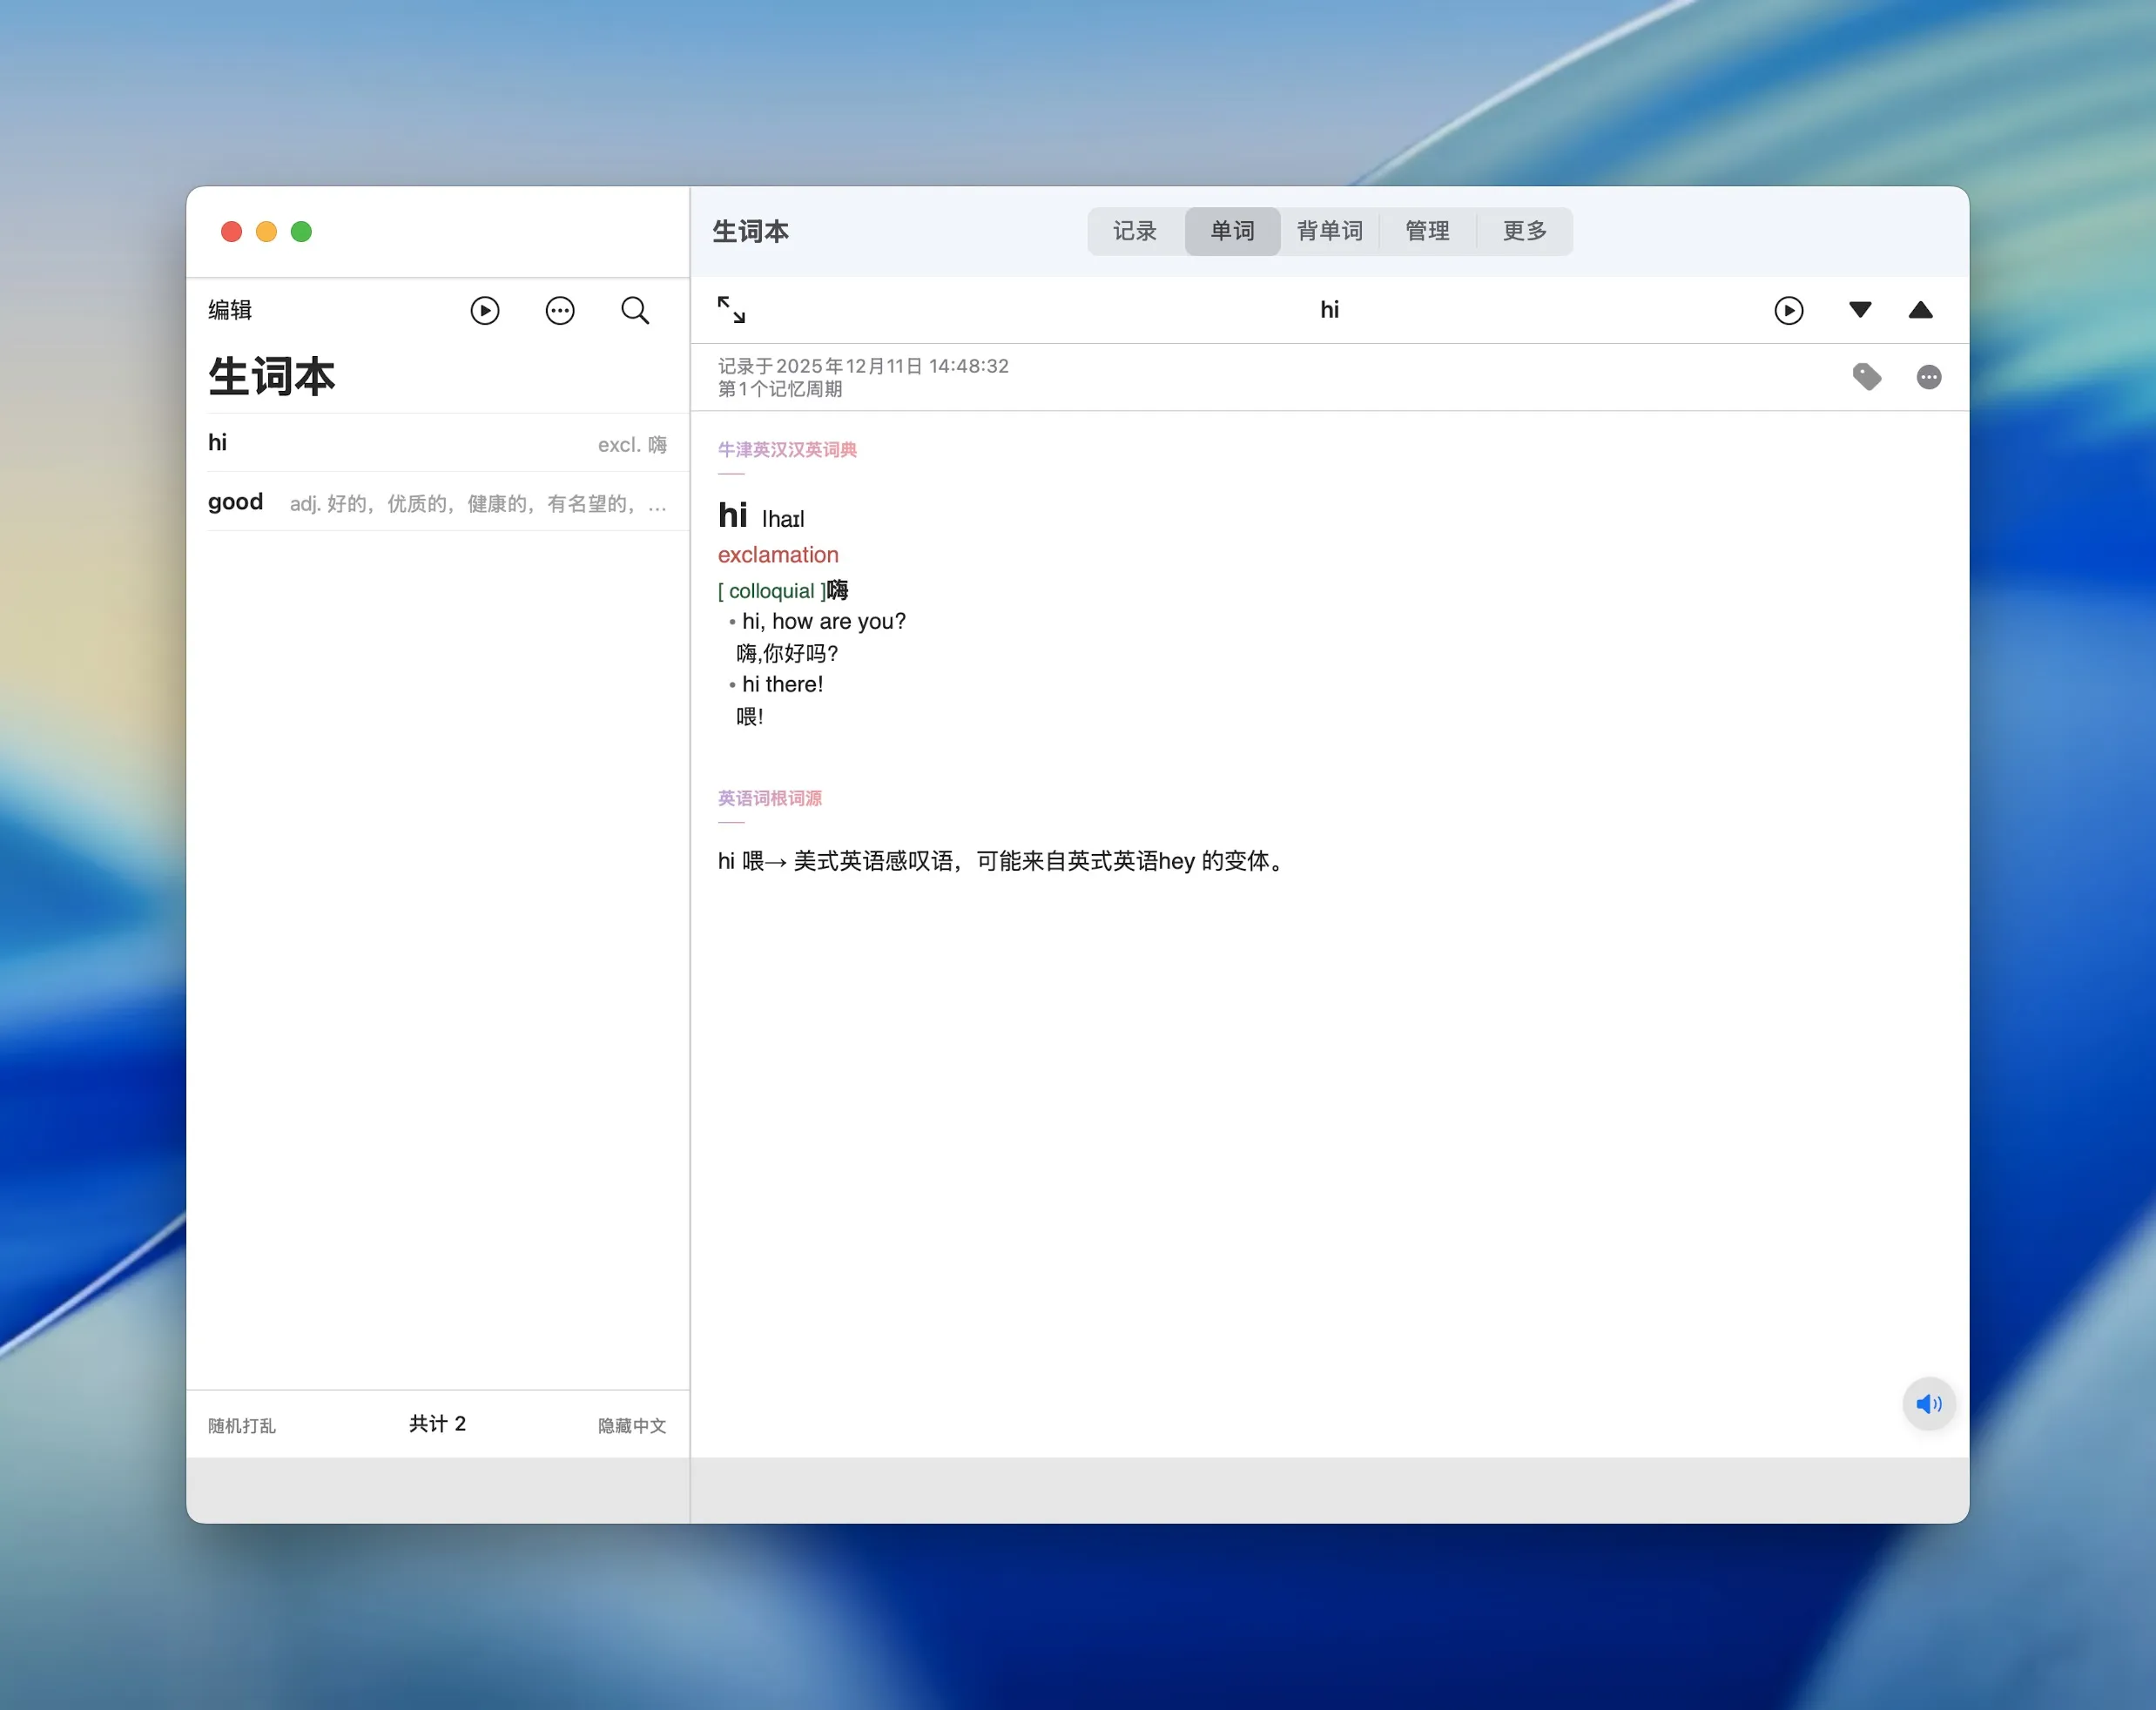Go to the next word with down triangle

[1860, 310]
